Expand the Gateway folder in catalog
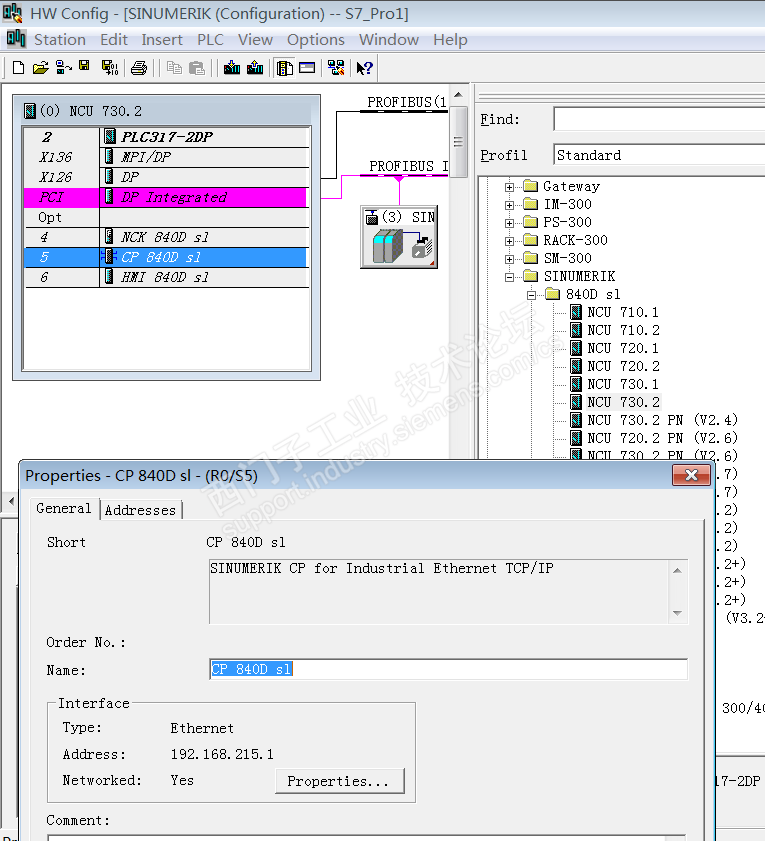 (x=509, y=187)
